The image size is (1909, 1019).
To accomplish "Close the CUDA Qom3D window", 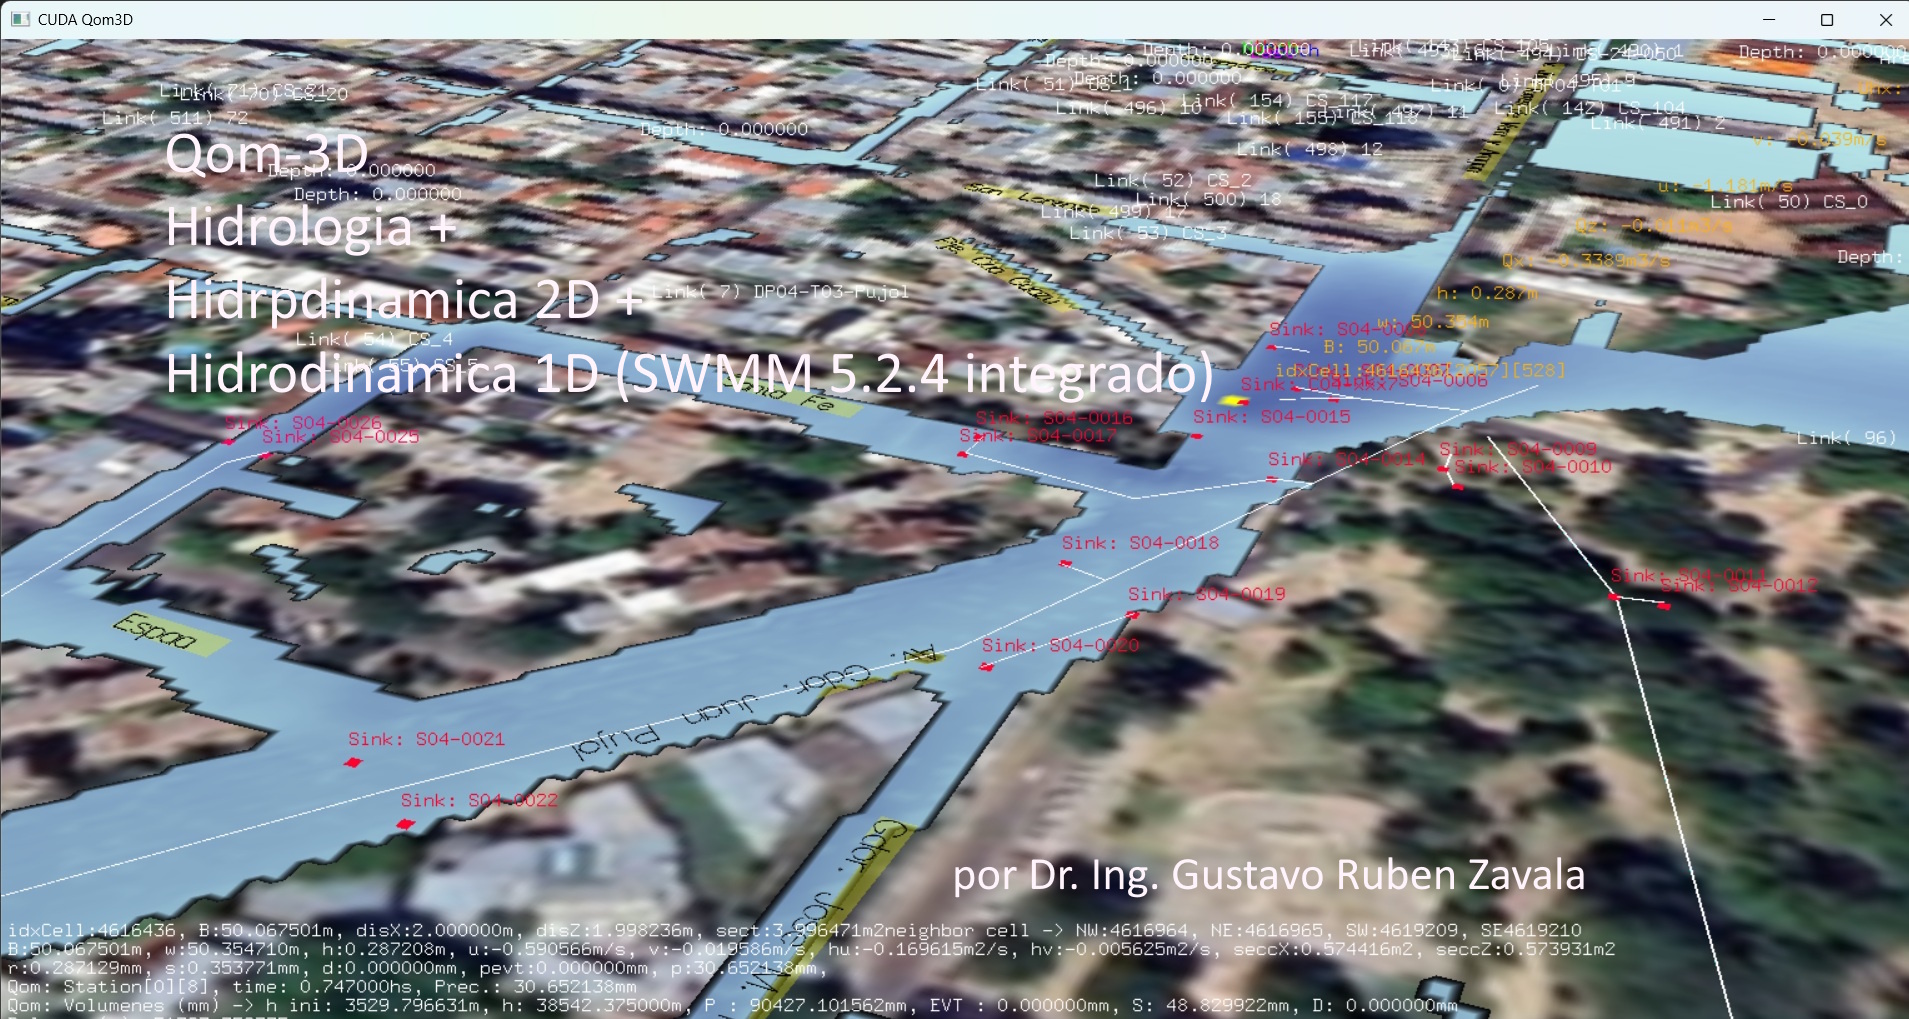I will pyautogui.click(x=1886, y=20).
